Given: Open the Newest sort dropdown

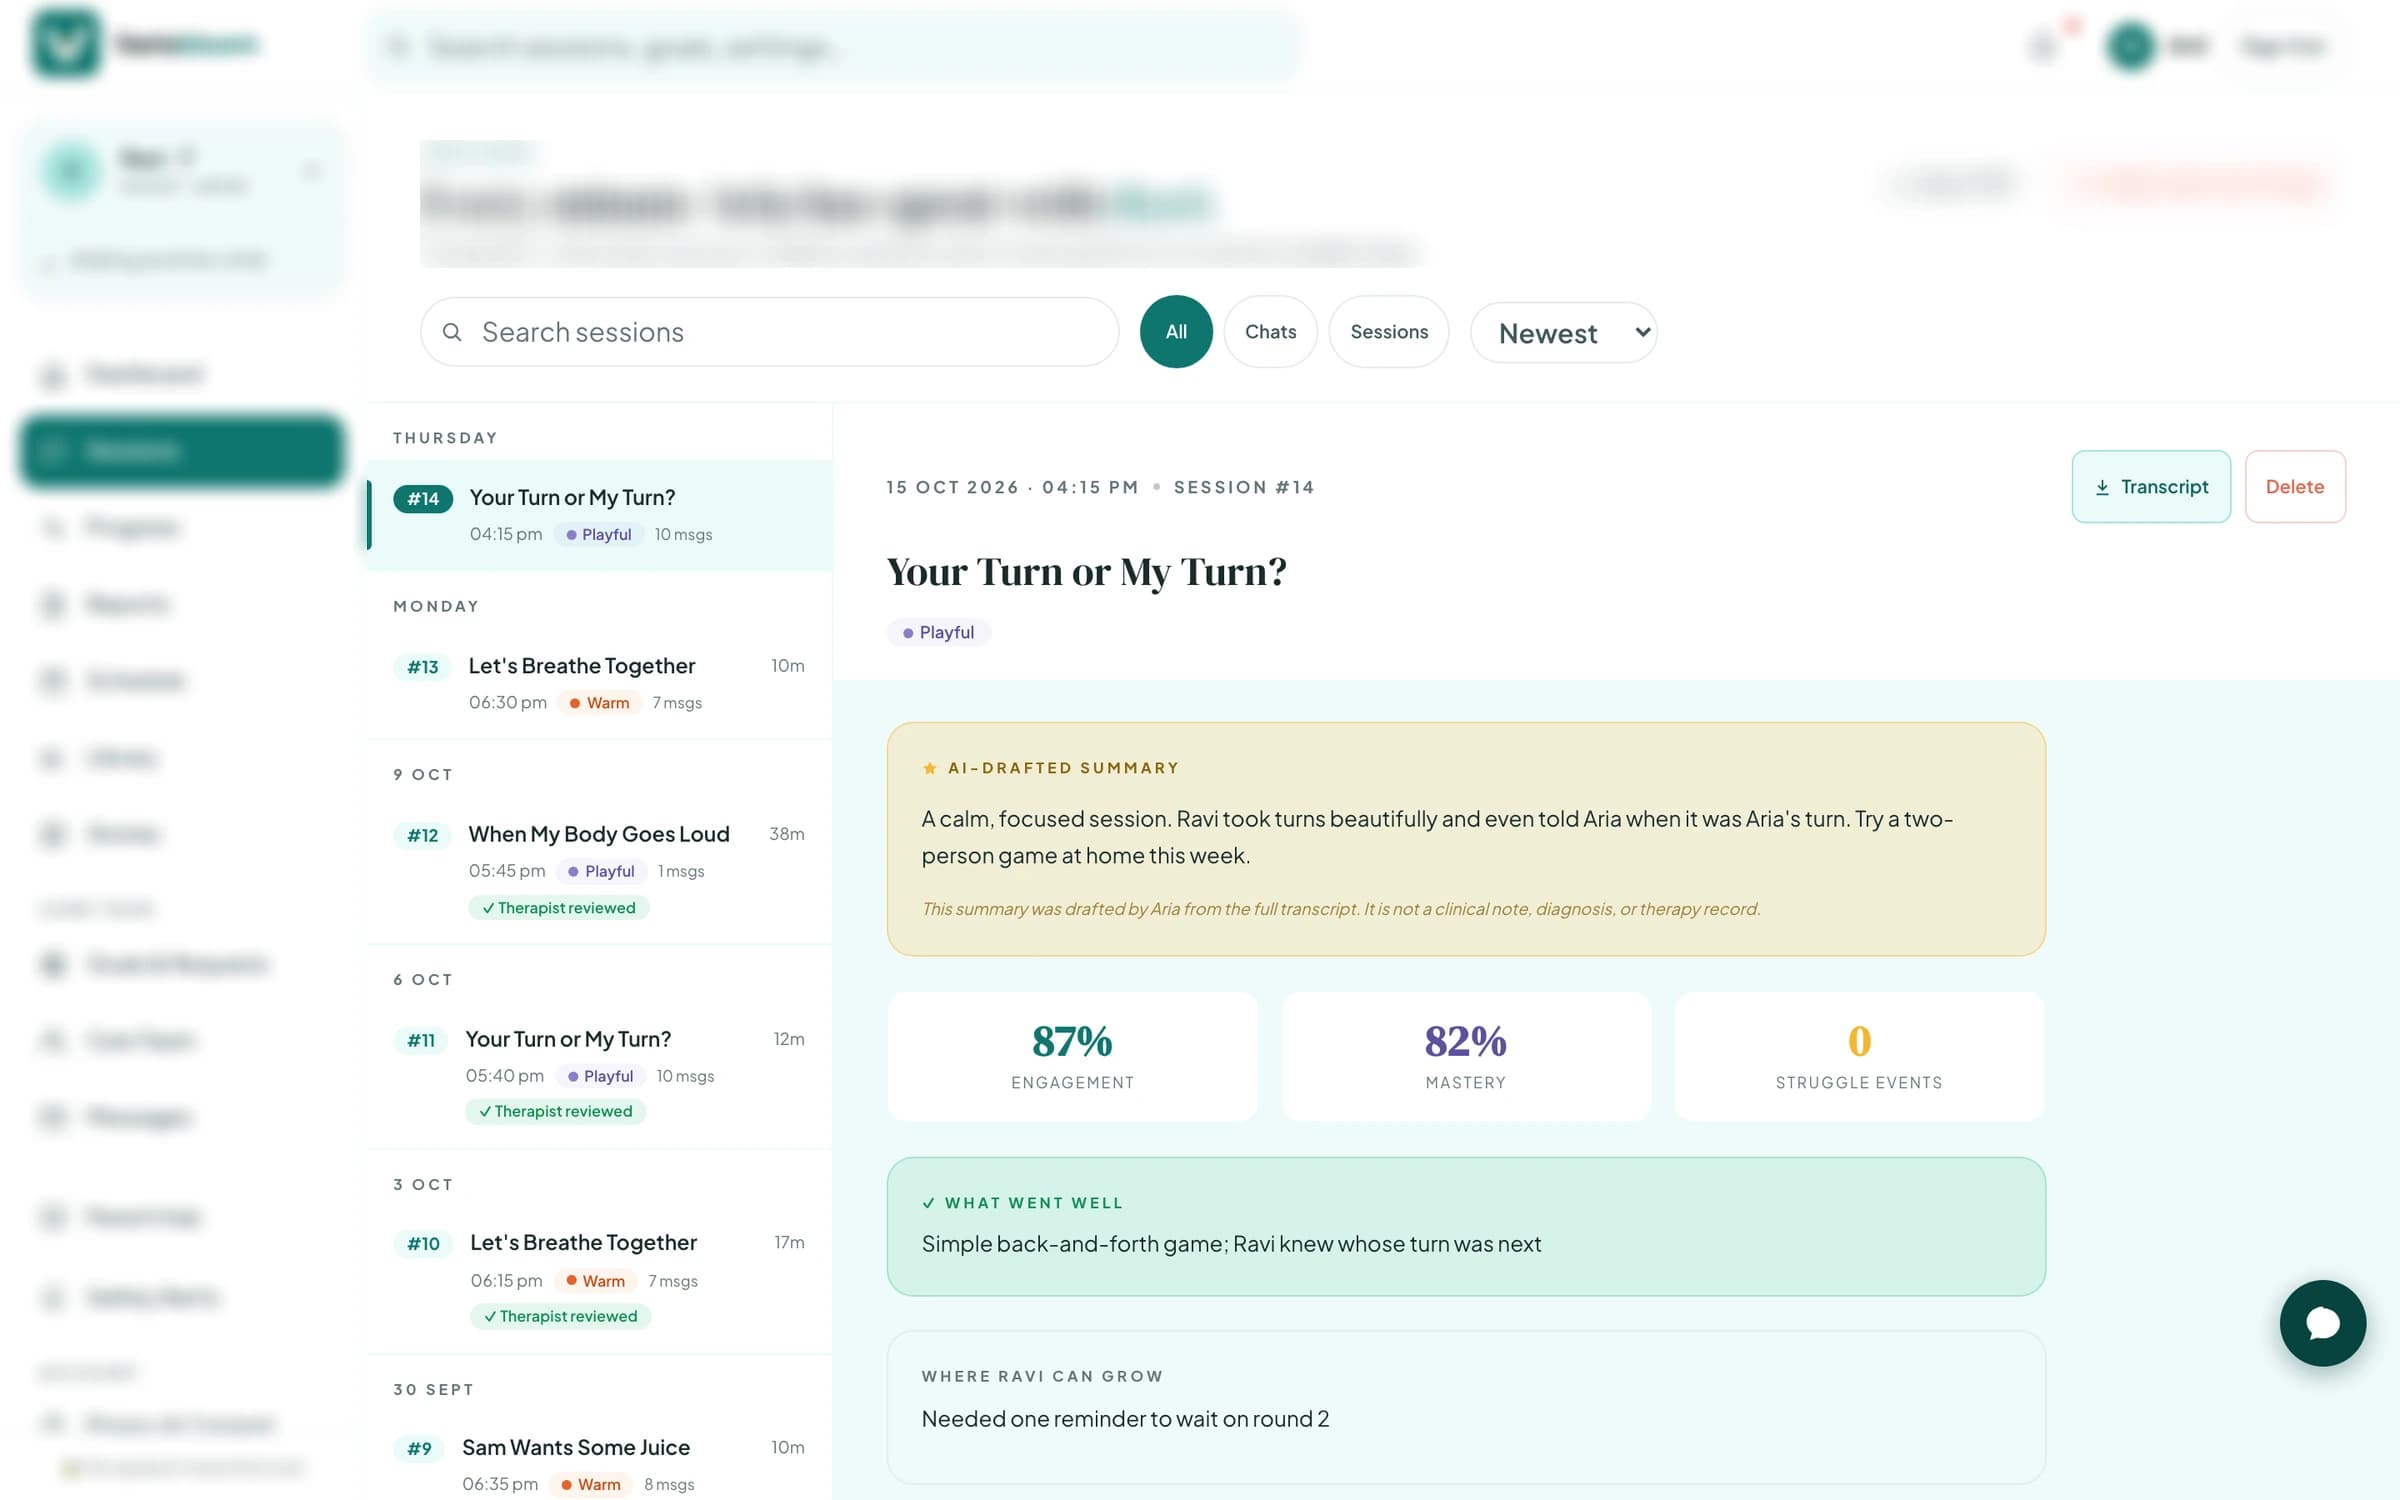Looking at the screenshot, I should [x=1563, y=333].
